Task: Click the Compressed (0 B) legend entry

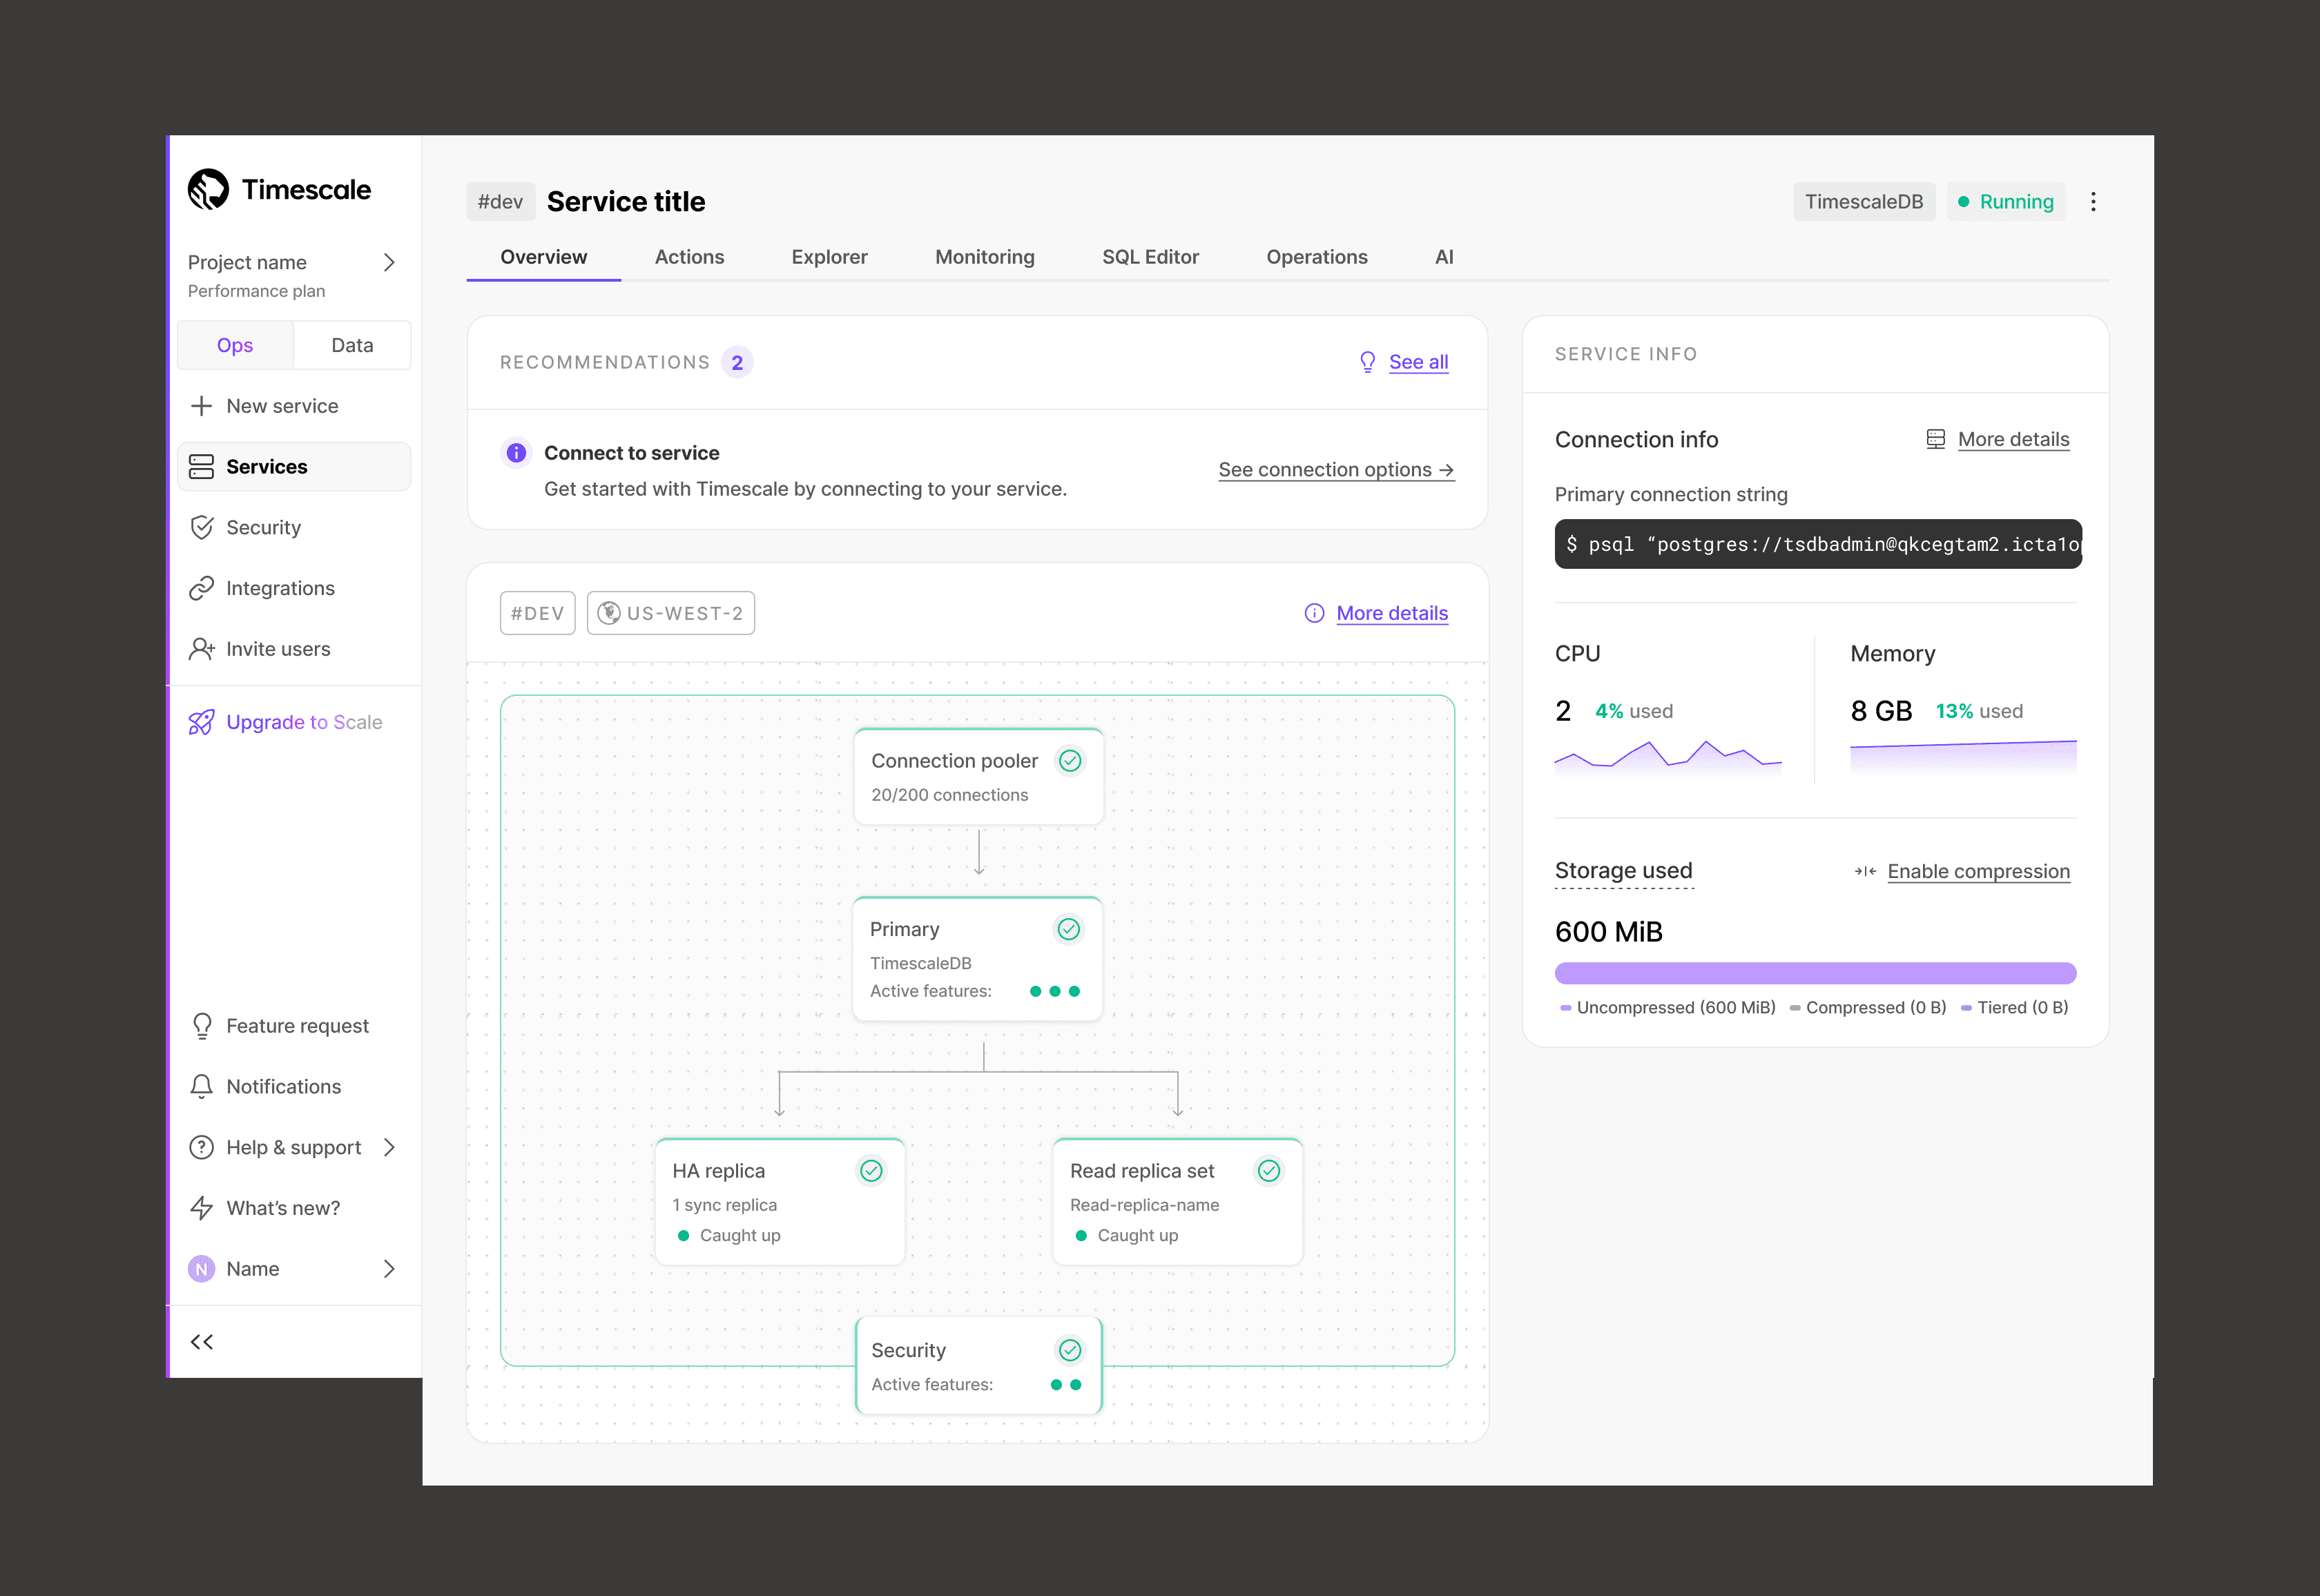Action: pos(1867,1008)
